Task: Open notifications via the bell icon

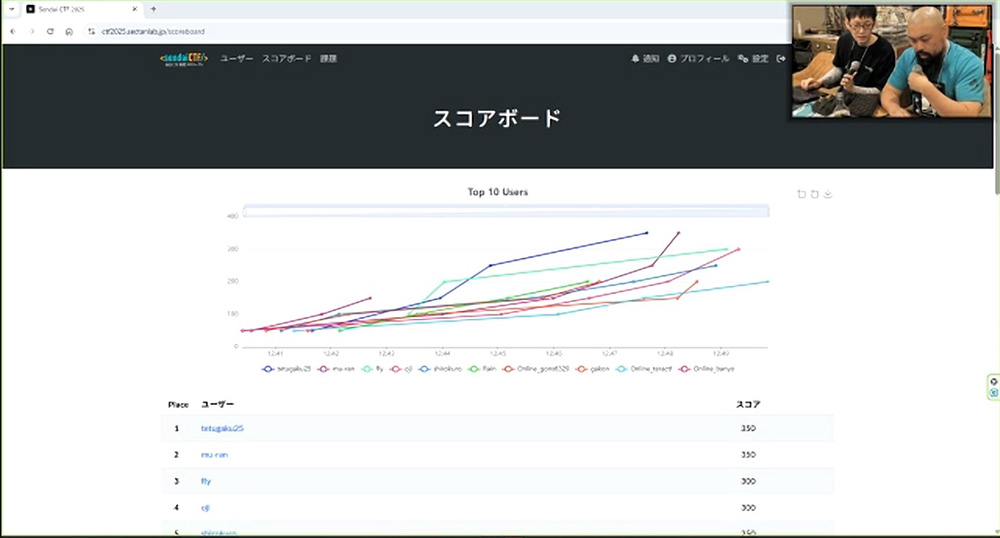Action: (645, 59)
